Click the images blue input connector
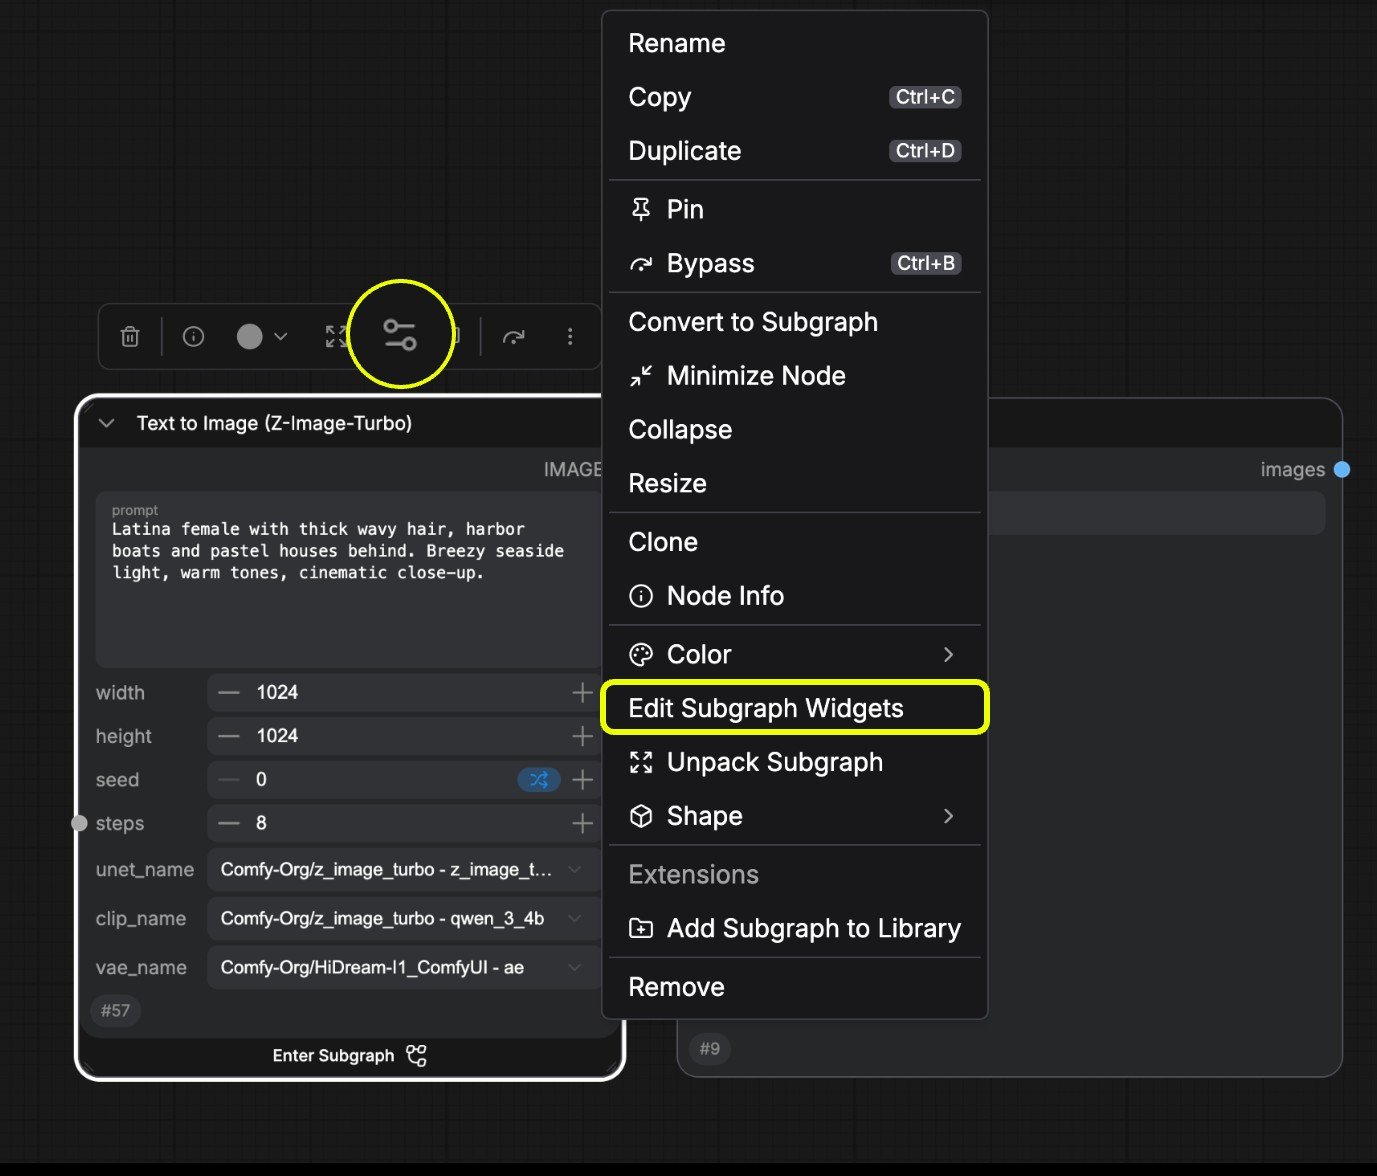The width and height of the screenshot is (1377, 1176). point(1342,470)
